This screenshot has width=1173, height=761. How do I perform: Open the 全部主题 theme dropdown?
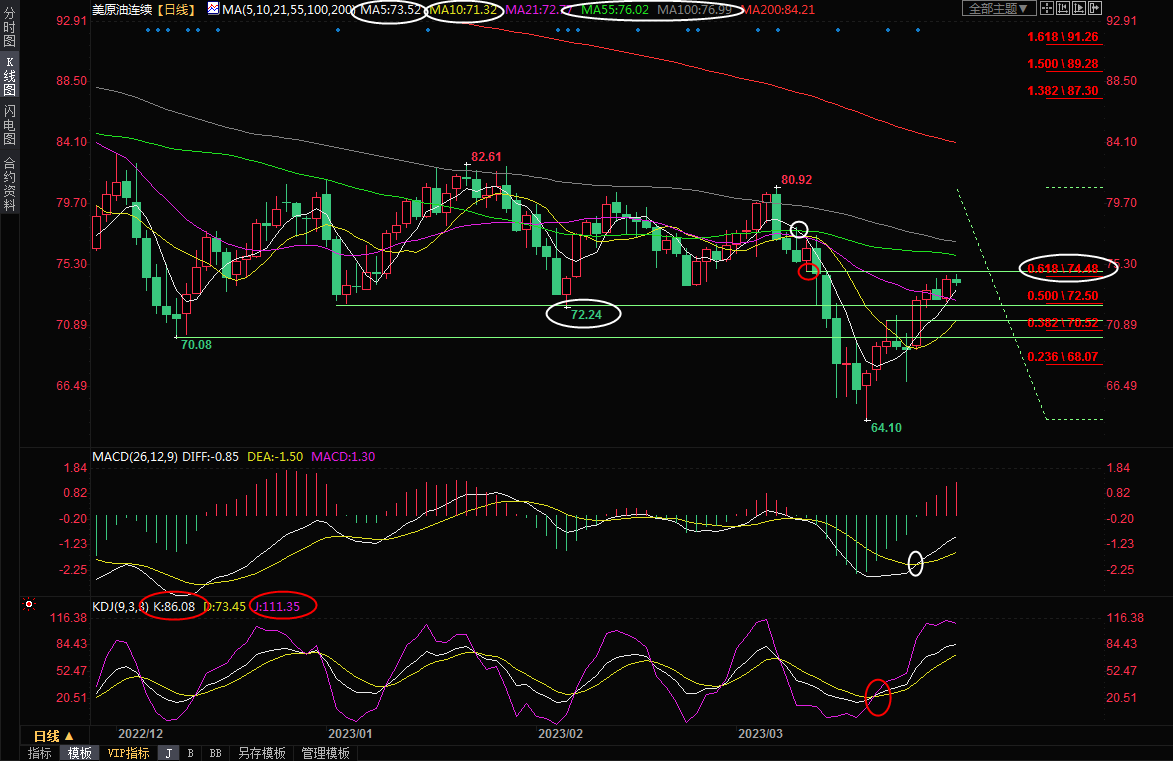pyautogui.click(x=995, y=9)
